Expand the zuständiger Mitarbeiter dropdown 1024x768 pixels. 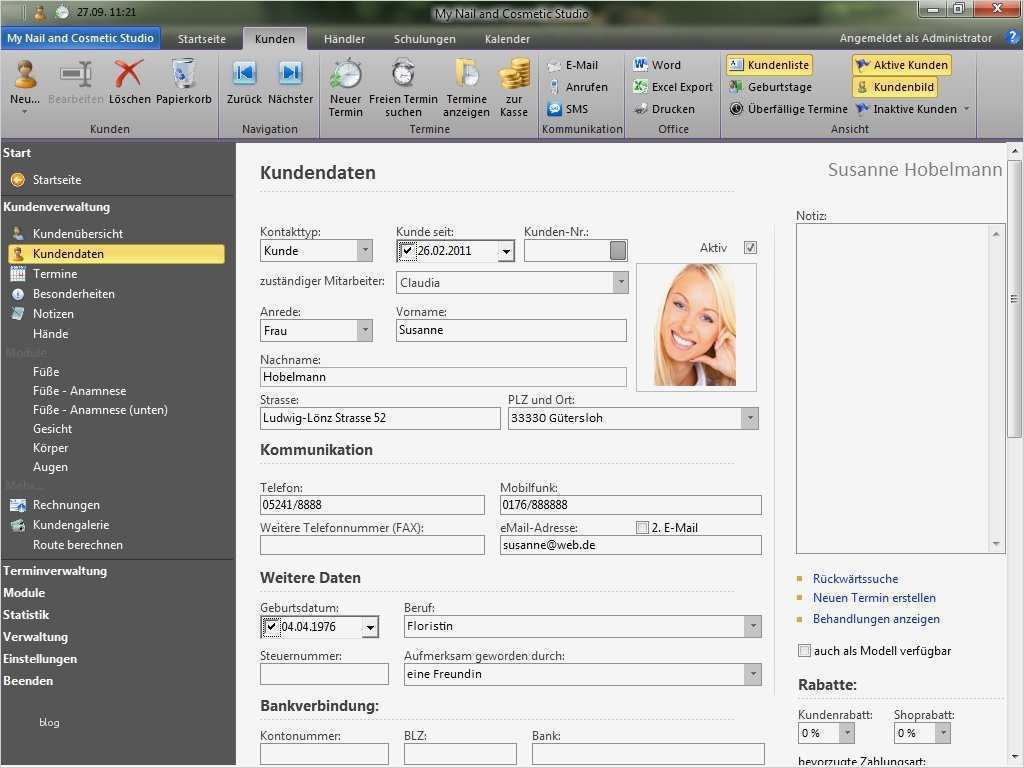click(x=621, y=282)
